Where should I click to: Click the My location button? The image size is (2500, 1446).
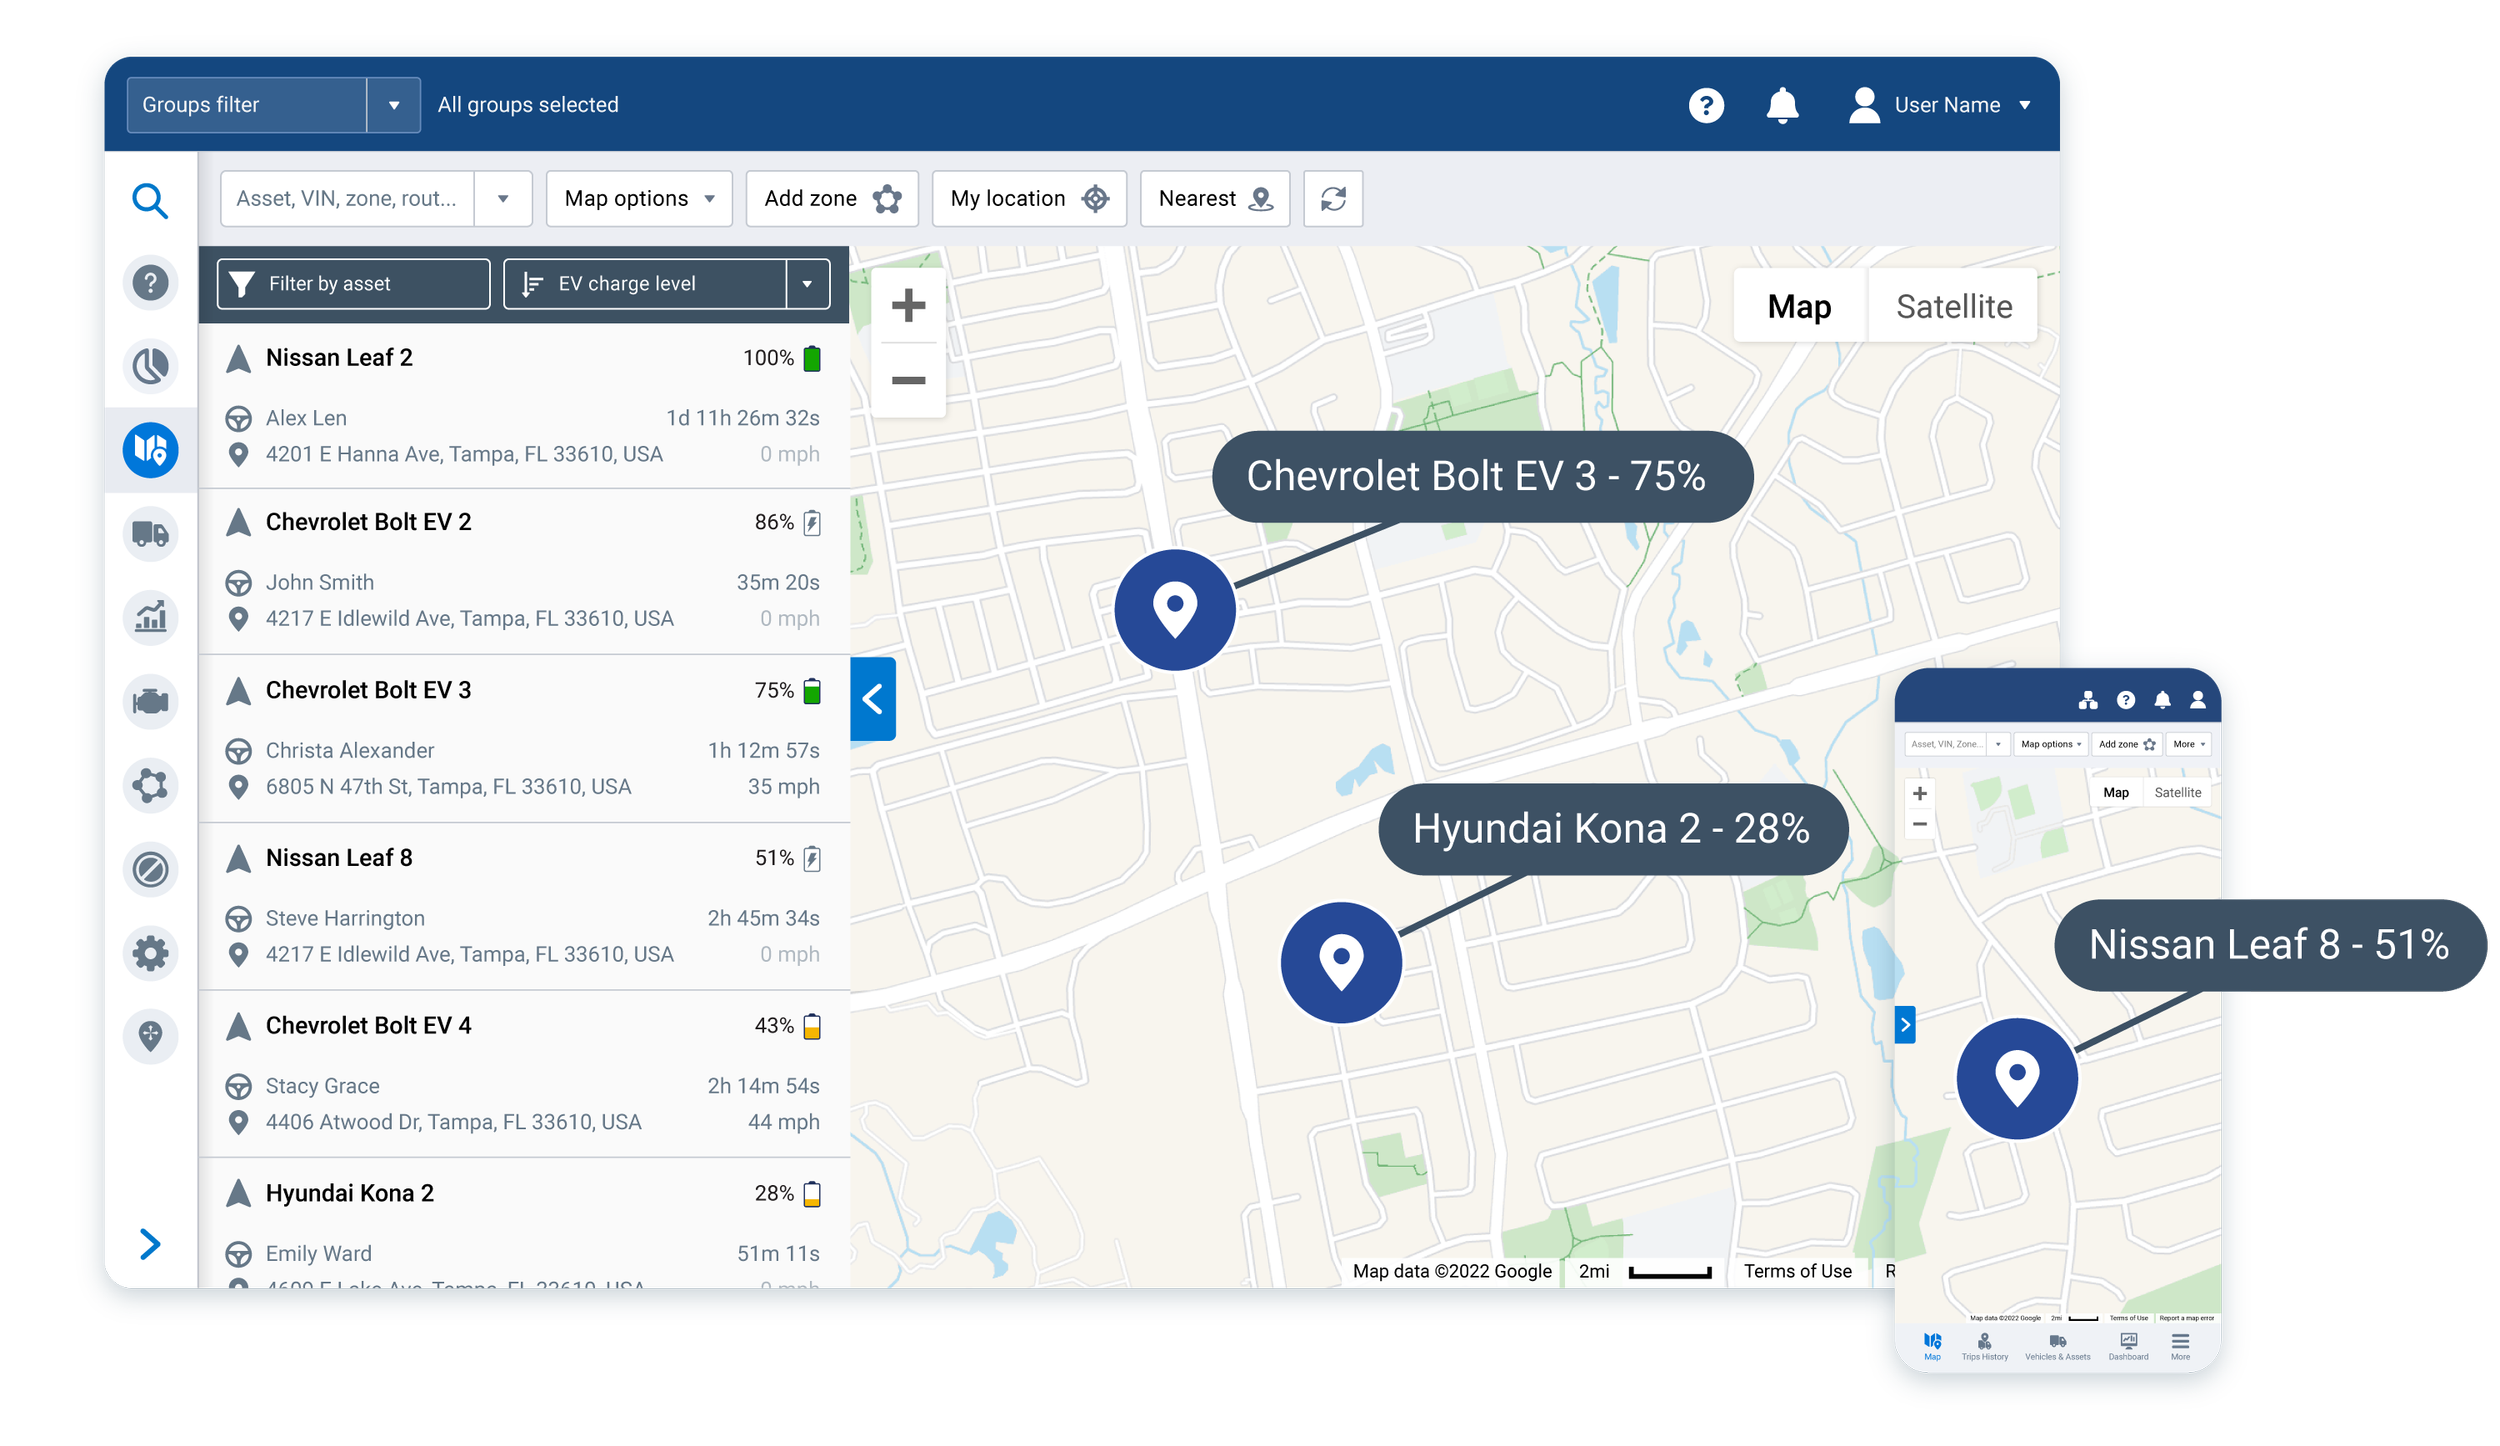(x=1028, y=198)
